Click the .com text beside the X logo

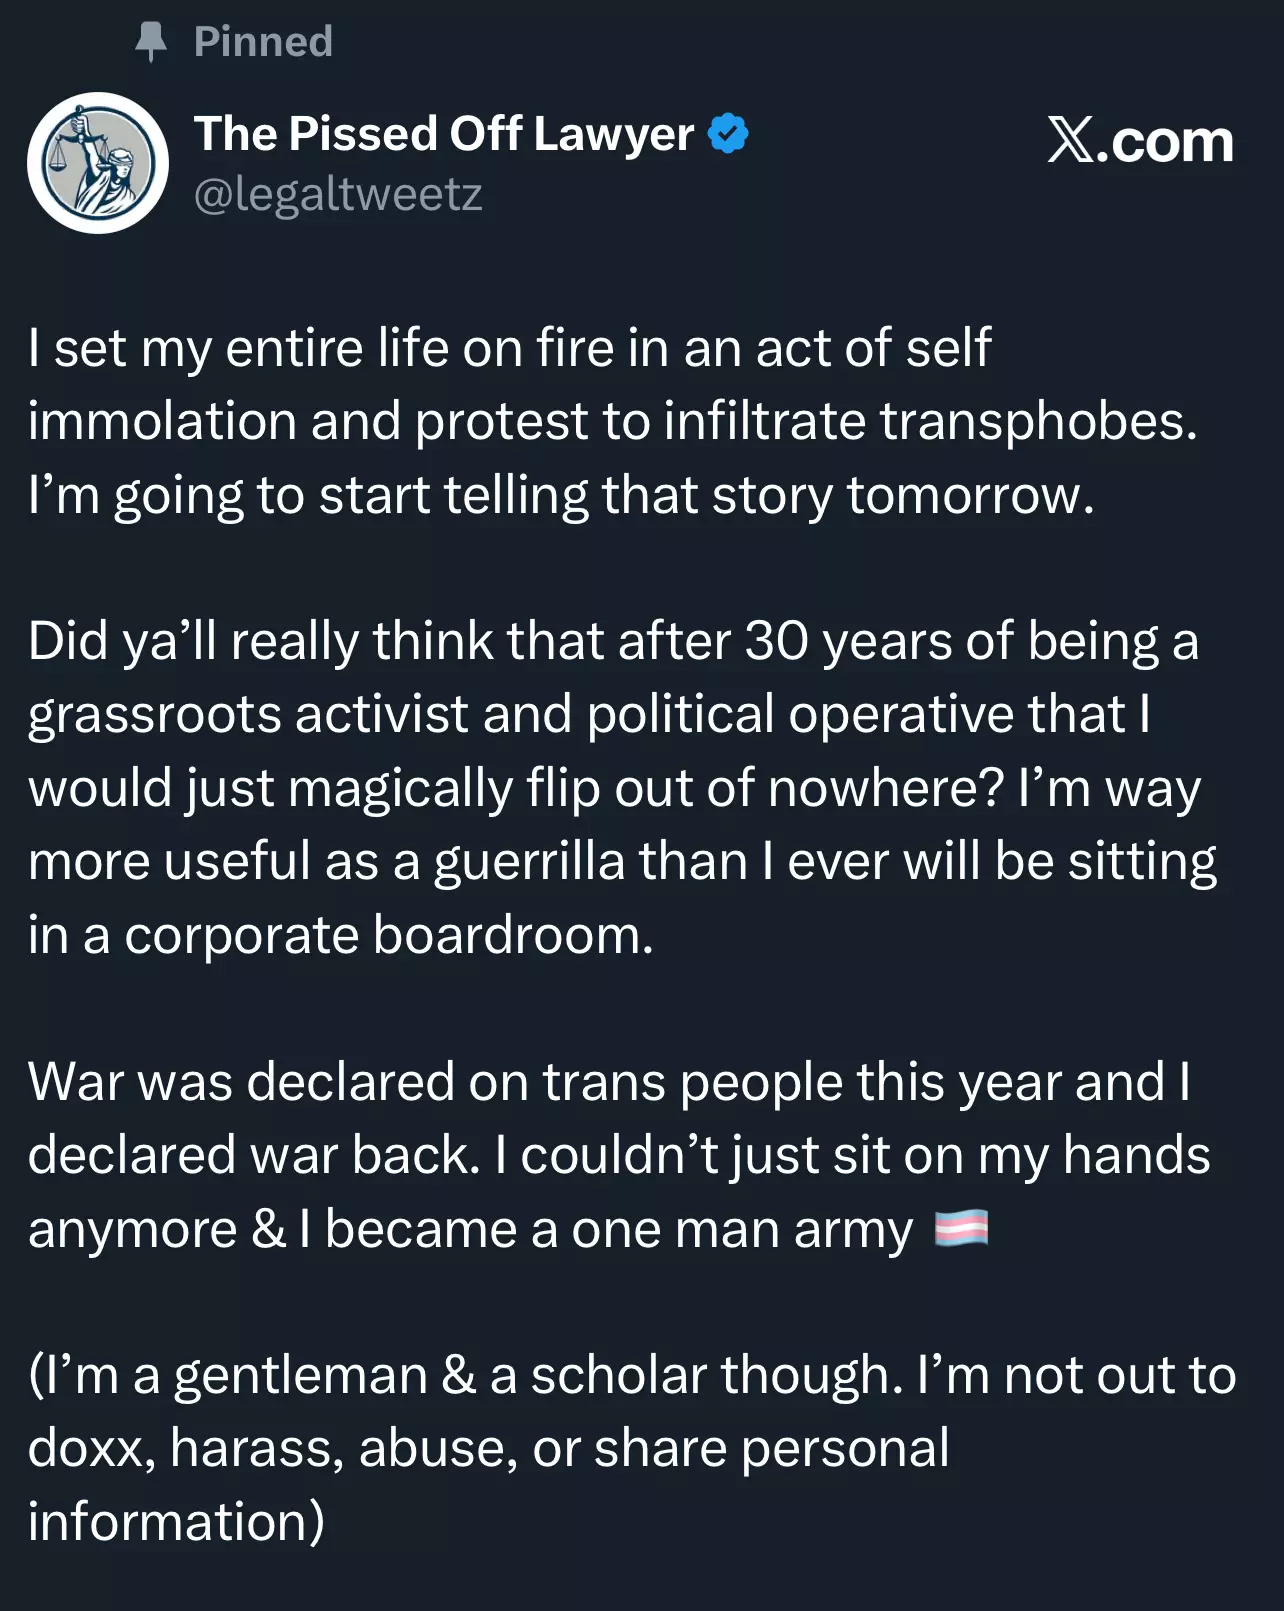pyautogui.click(x=1166, y=141)
